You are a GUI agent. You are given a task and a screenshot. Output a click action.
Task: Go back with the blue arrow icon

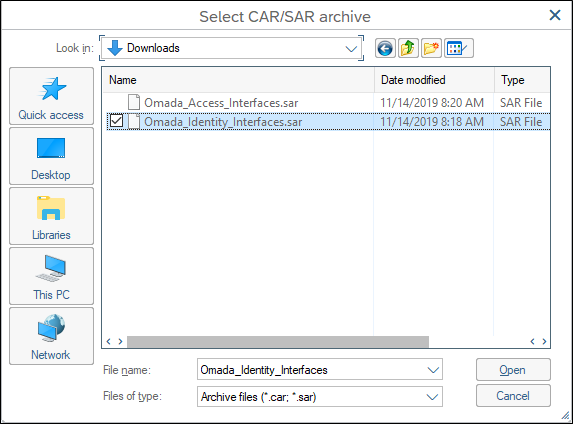pos(385,48)
